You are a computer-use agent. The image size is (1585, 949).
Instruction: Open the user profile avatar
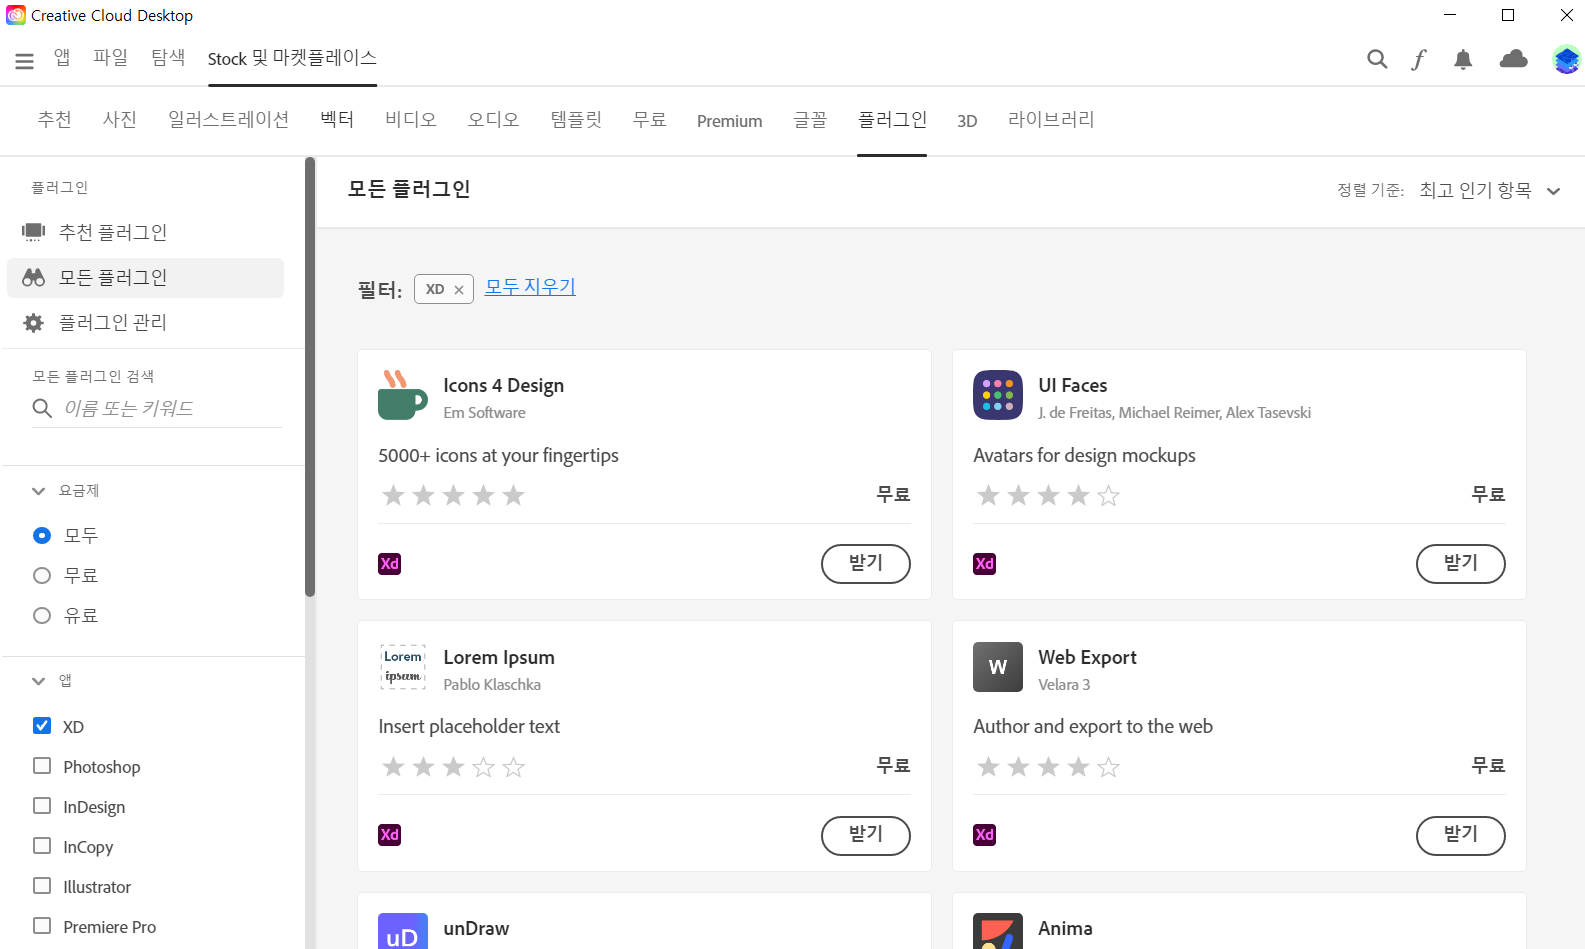(1566, 59)
